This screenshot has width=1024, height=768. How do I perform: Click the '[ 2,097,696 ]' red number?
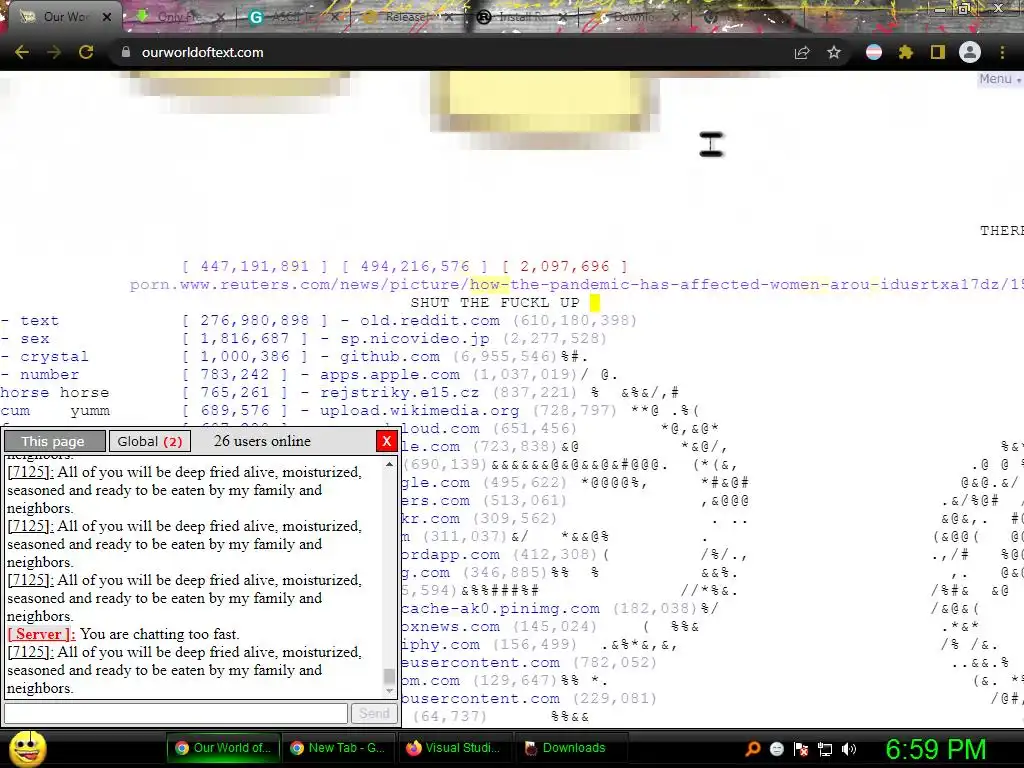point(565,266)
